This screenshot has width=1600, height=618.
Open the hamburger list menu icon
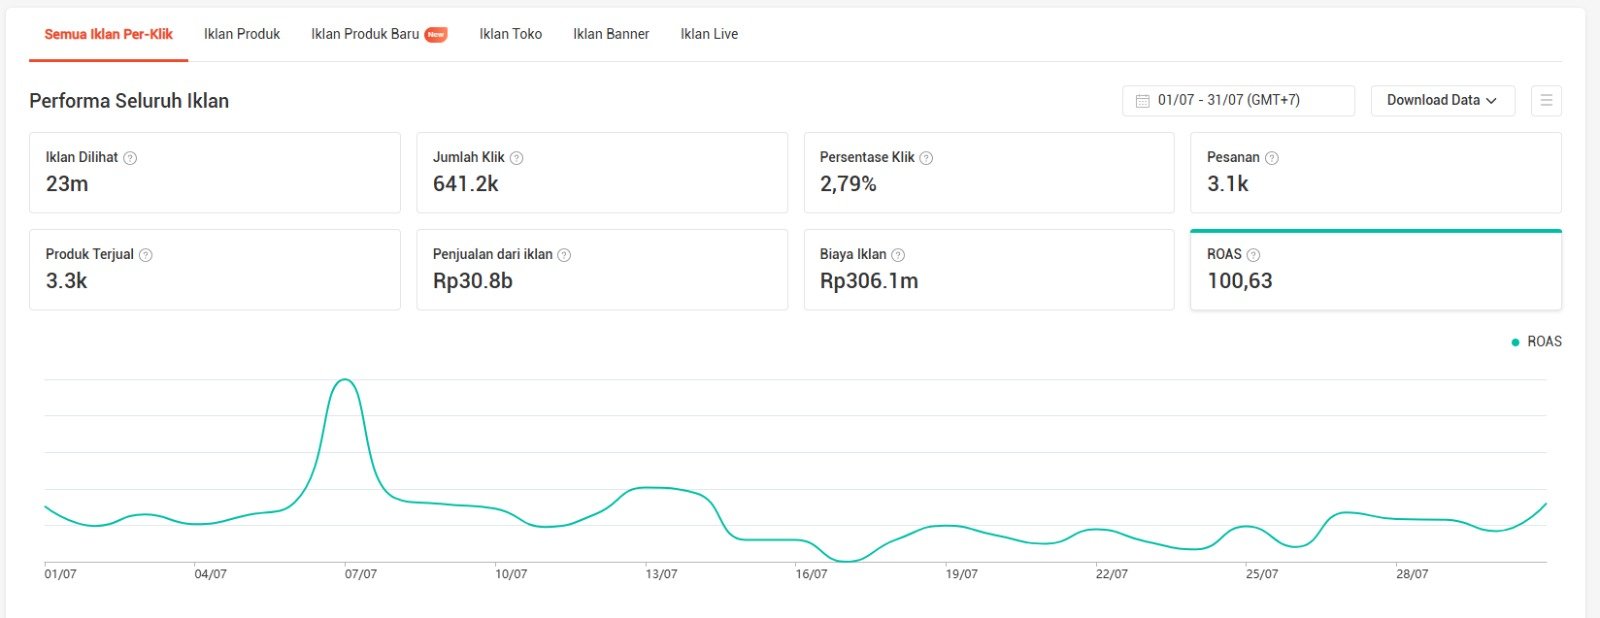[x=1545, y=100]
